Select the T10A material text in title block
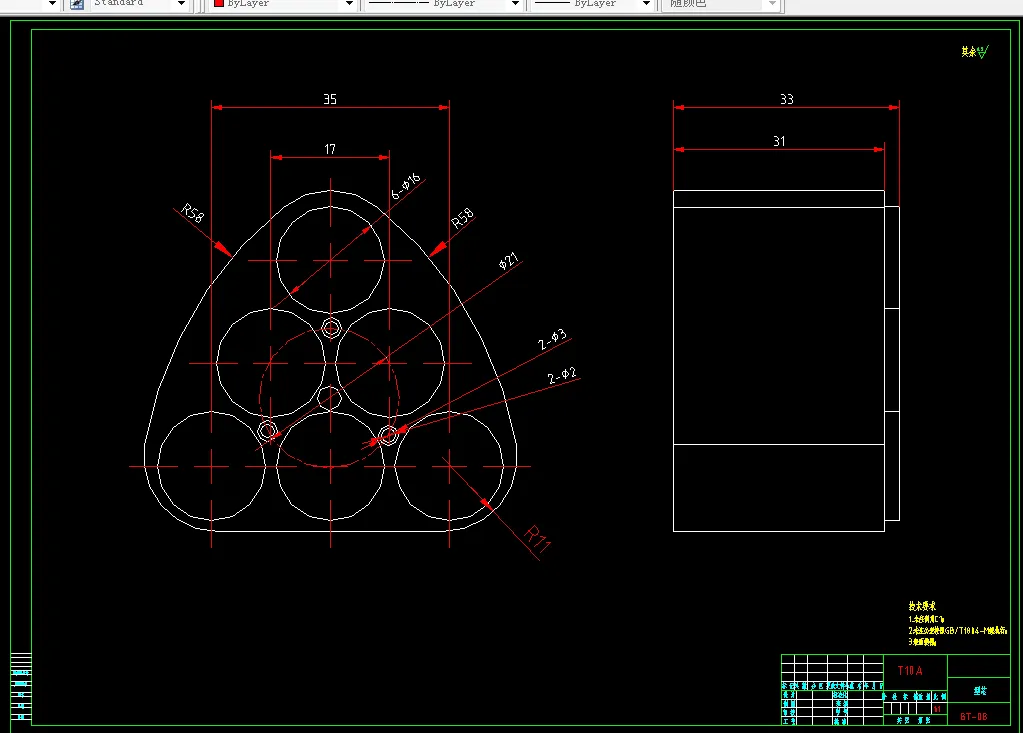The image size is (1023, 733). (x=909, y=670)
